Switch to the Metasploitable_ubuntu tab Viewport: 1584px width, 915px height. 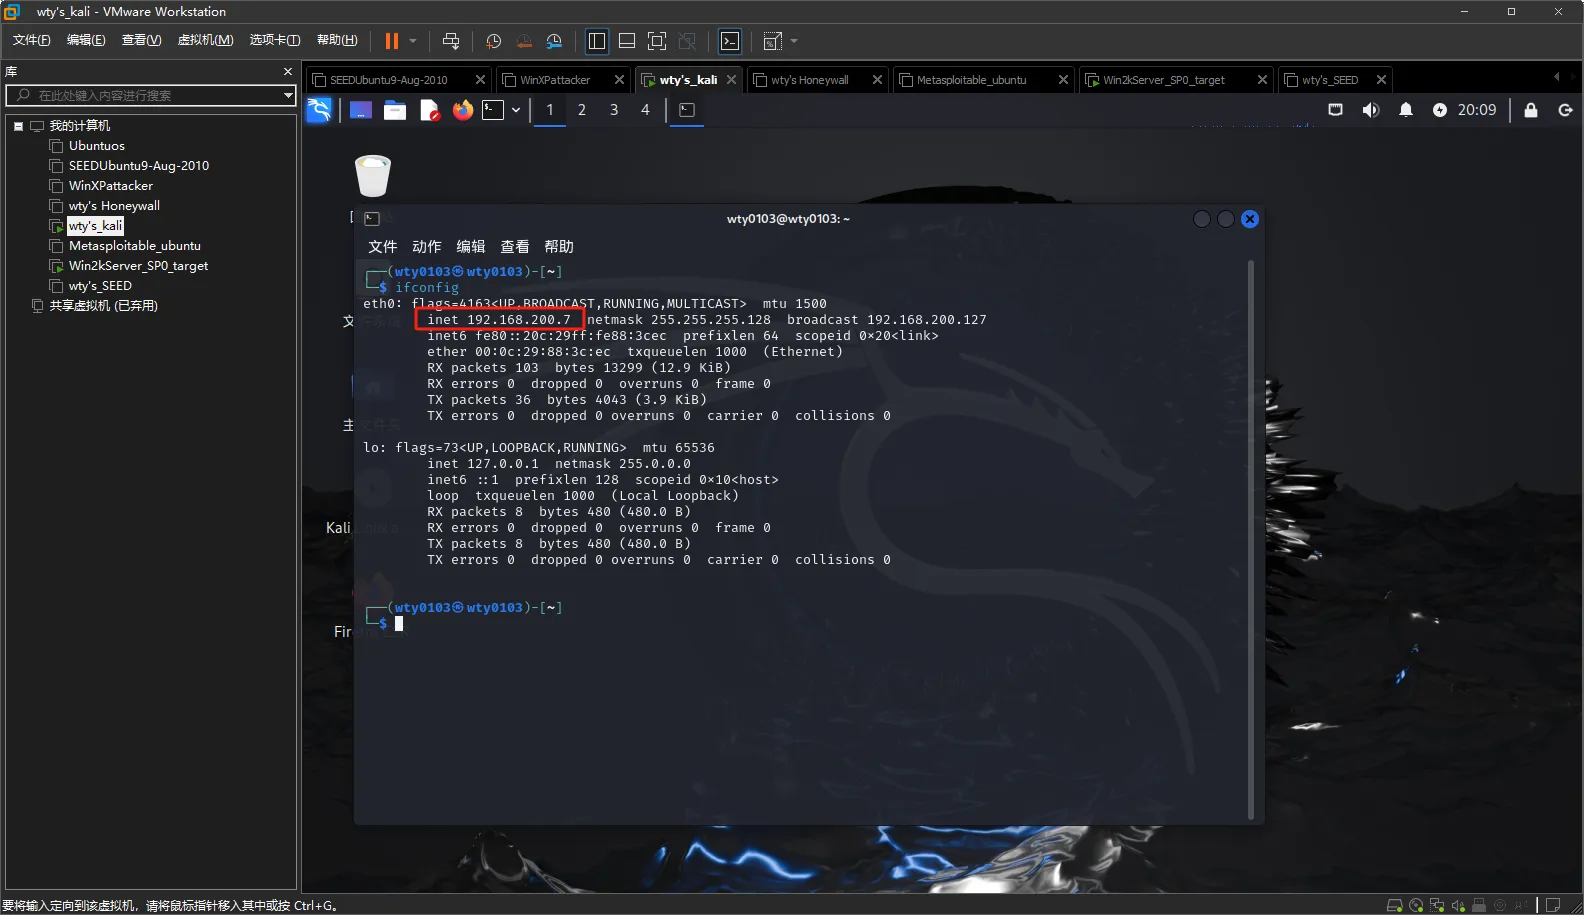pos(971,80)
